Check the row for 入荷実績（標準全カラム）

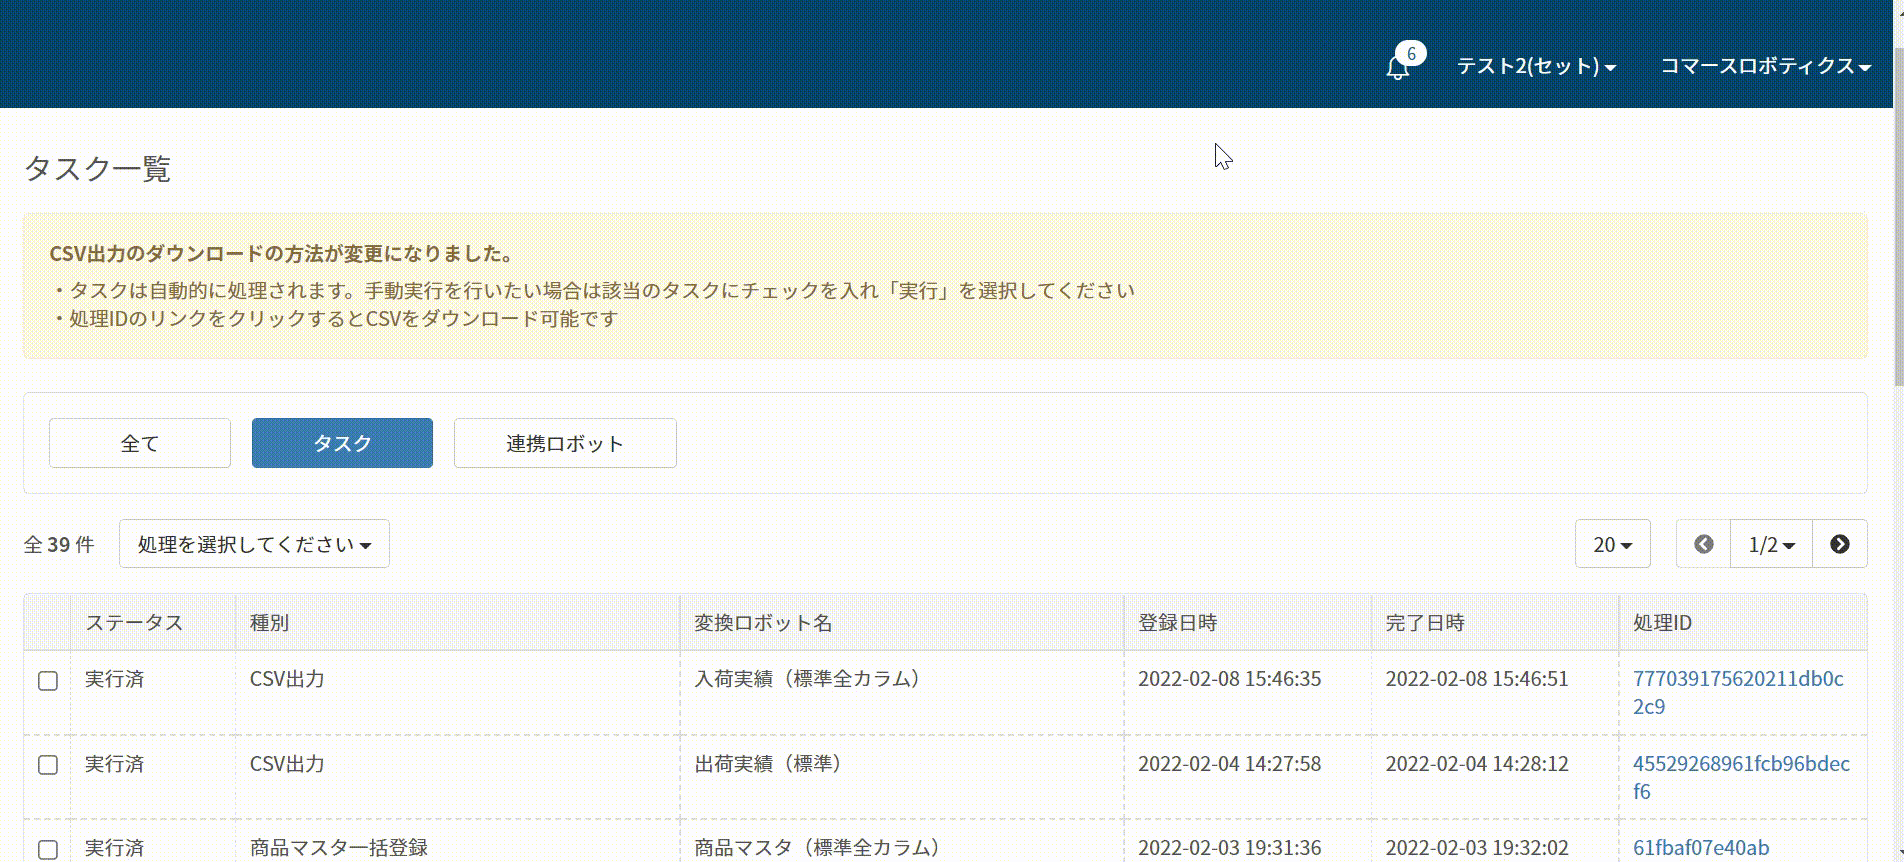pos(48,681)
